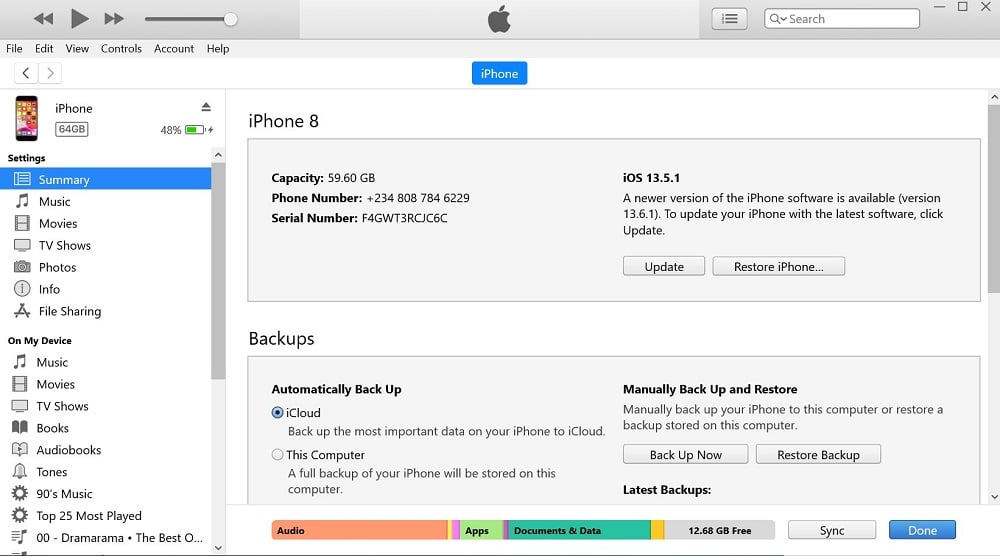Skip to next track with fast-forward icon
The width and height of the screenshot is (1000, 556).
pyautogui.click(x=114, y=18)
